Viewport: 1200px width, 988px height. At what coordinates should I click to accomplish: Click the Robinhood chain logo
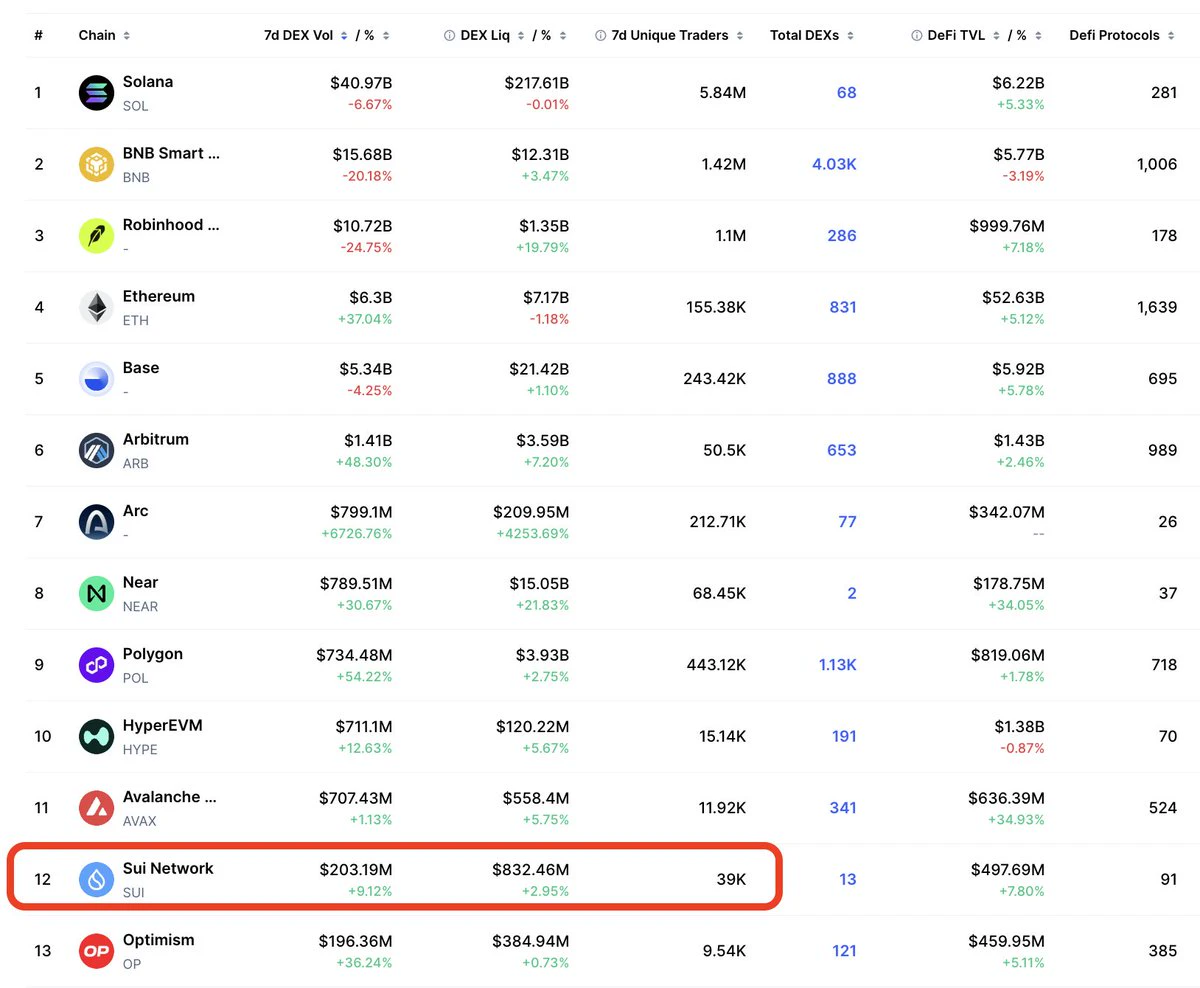pos(96,236)
